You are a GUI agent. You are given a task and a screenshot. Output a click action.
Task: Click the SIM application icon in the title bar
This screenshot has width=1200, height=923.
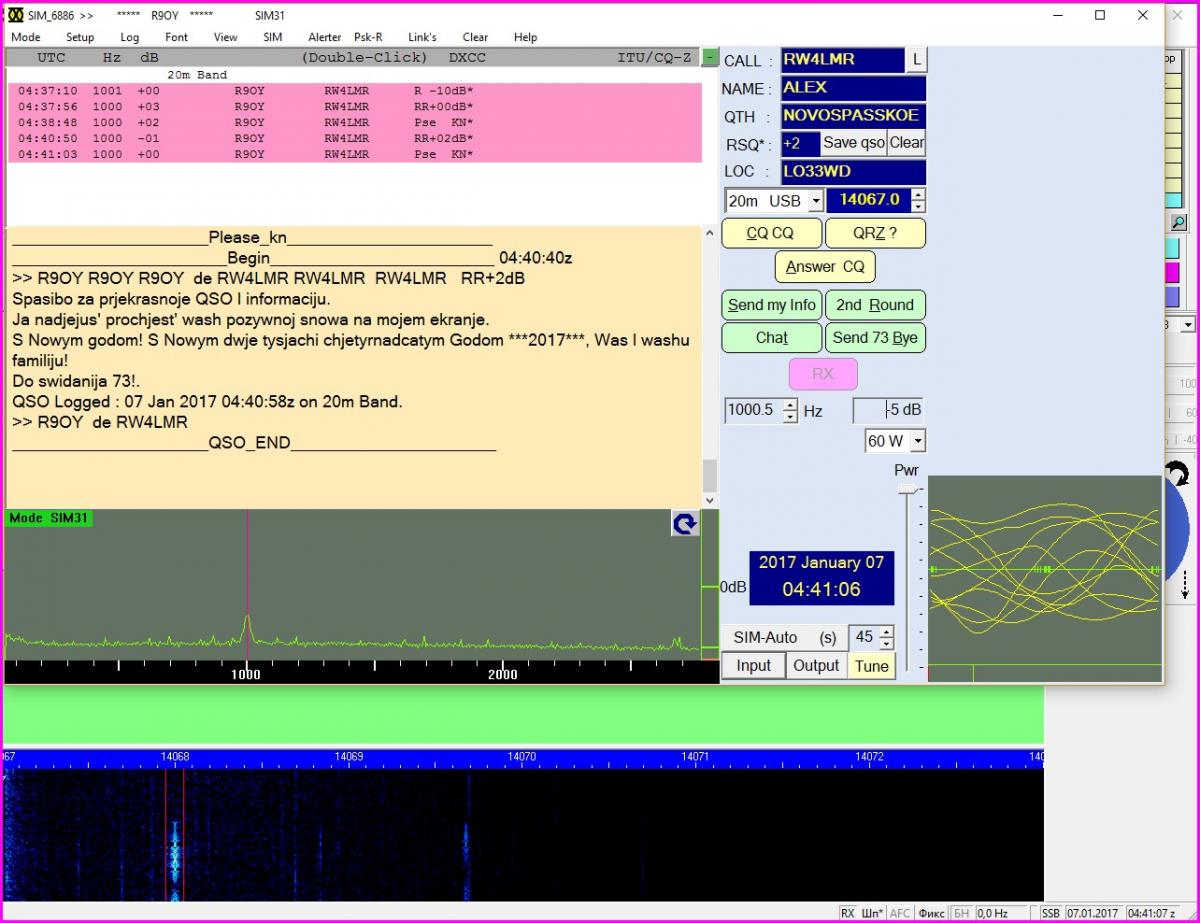[x=15, y=15]
